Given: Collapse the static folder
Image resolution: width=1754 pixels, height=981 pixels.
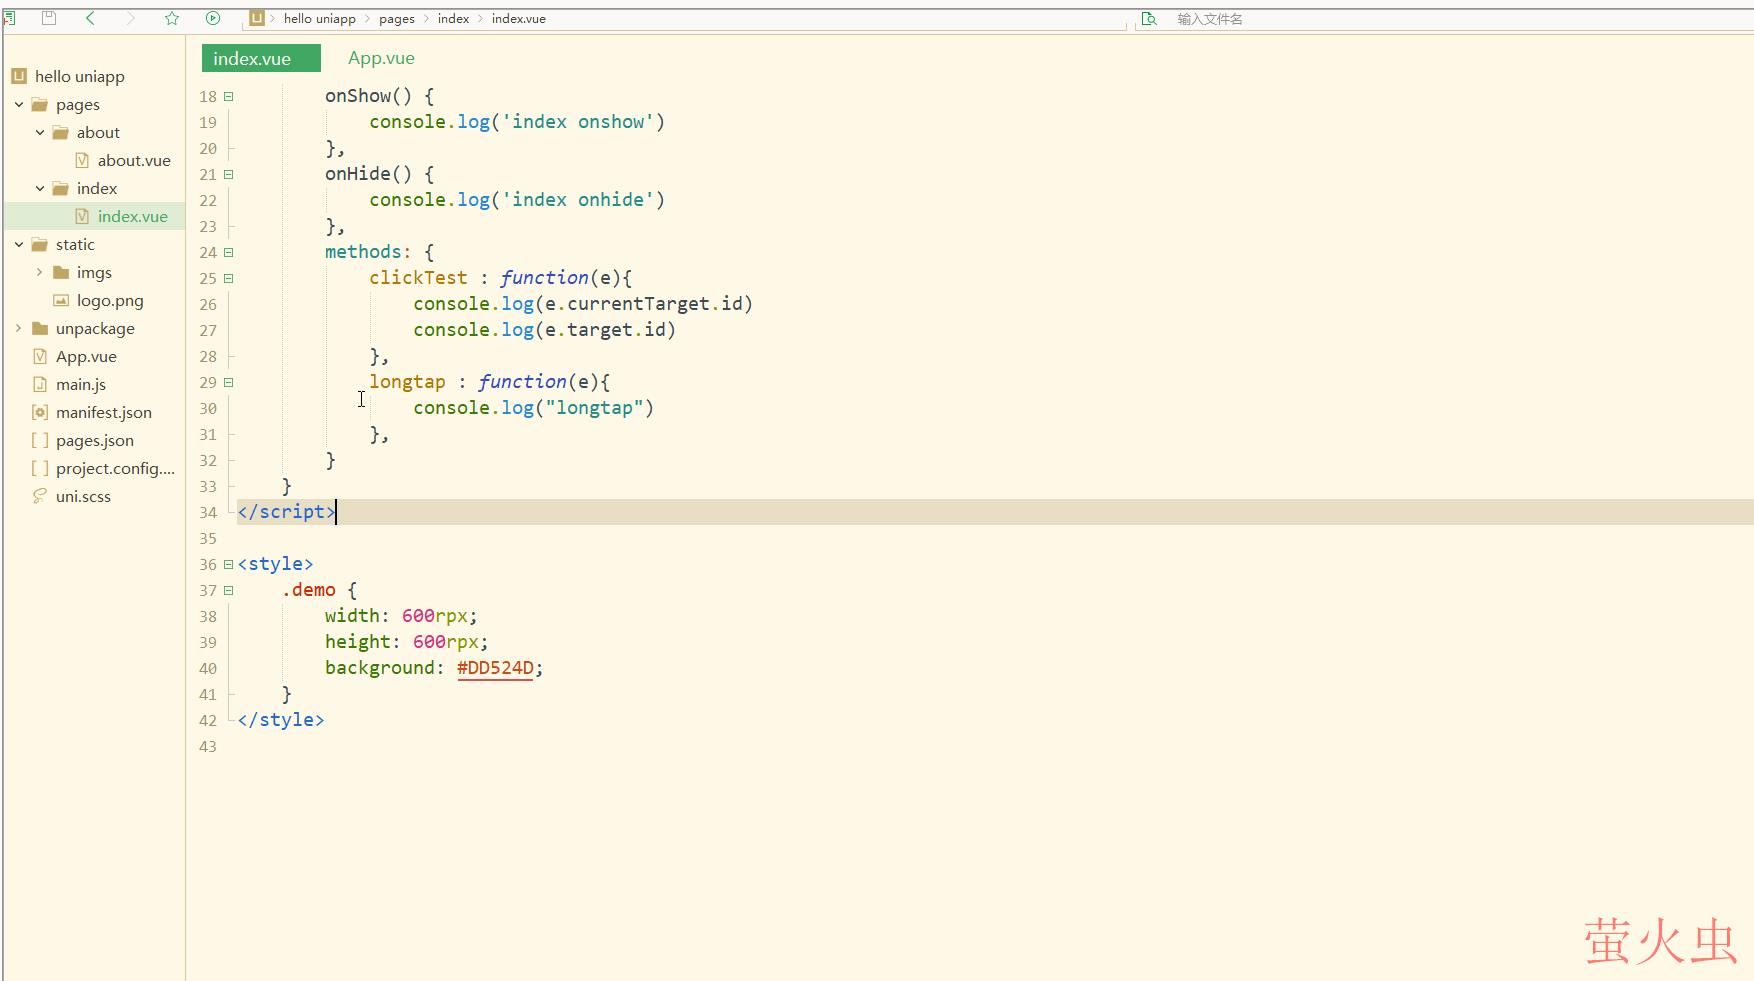Looking at the screenshot, I should (19, 244).
